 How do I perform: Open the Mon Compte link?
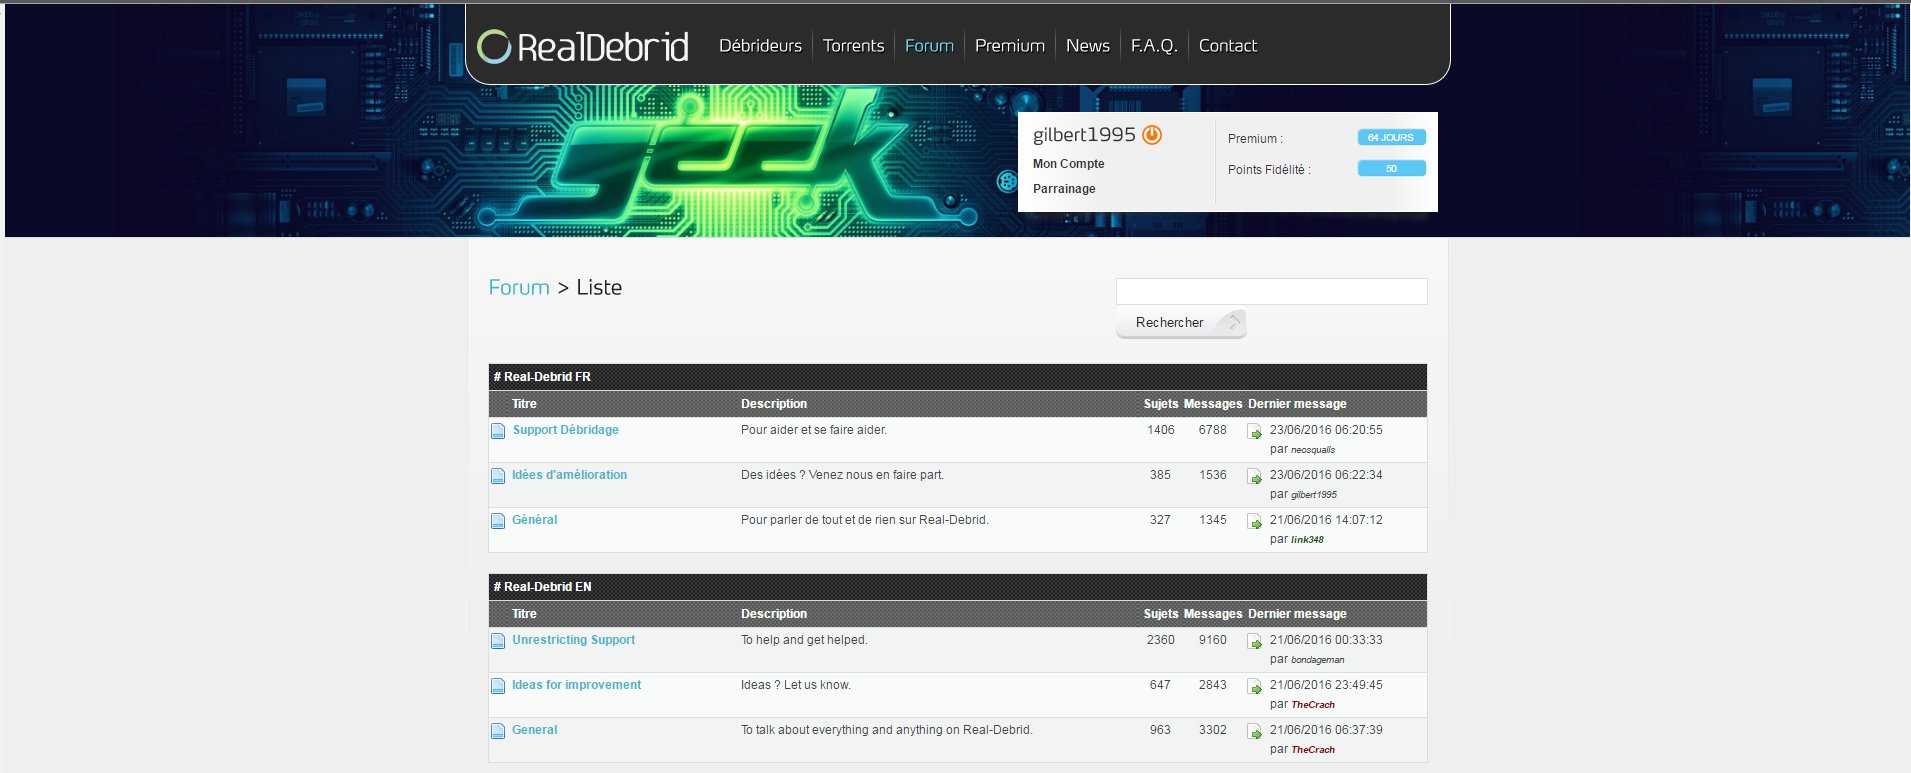1069,164
